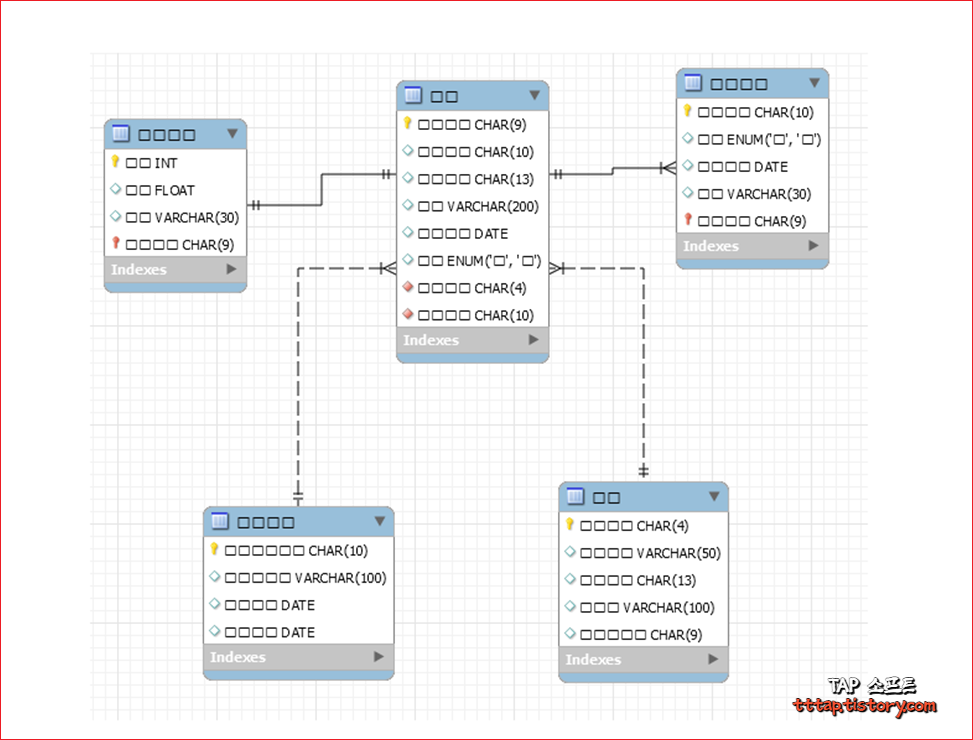Select the yellow key icon in the table with two DATE columns
This screenshot has width=973, height=740.
pyautogui.click(x=214, y=550)
